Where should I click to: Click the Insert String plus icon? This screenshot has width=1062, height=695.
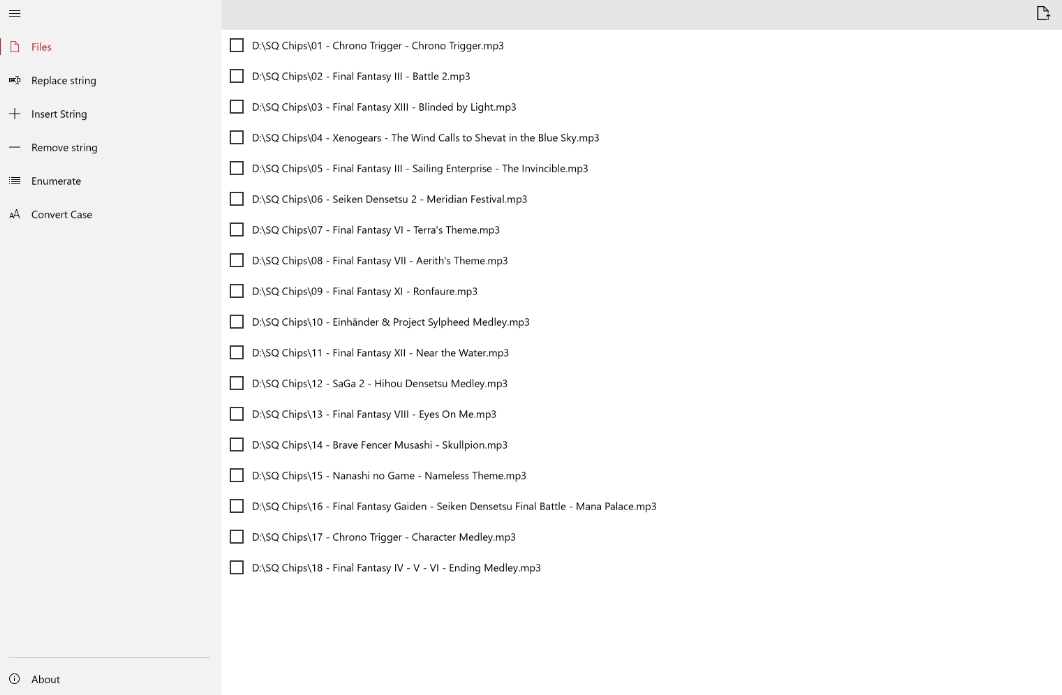(14, 114)
